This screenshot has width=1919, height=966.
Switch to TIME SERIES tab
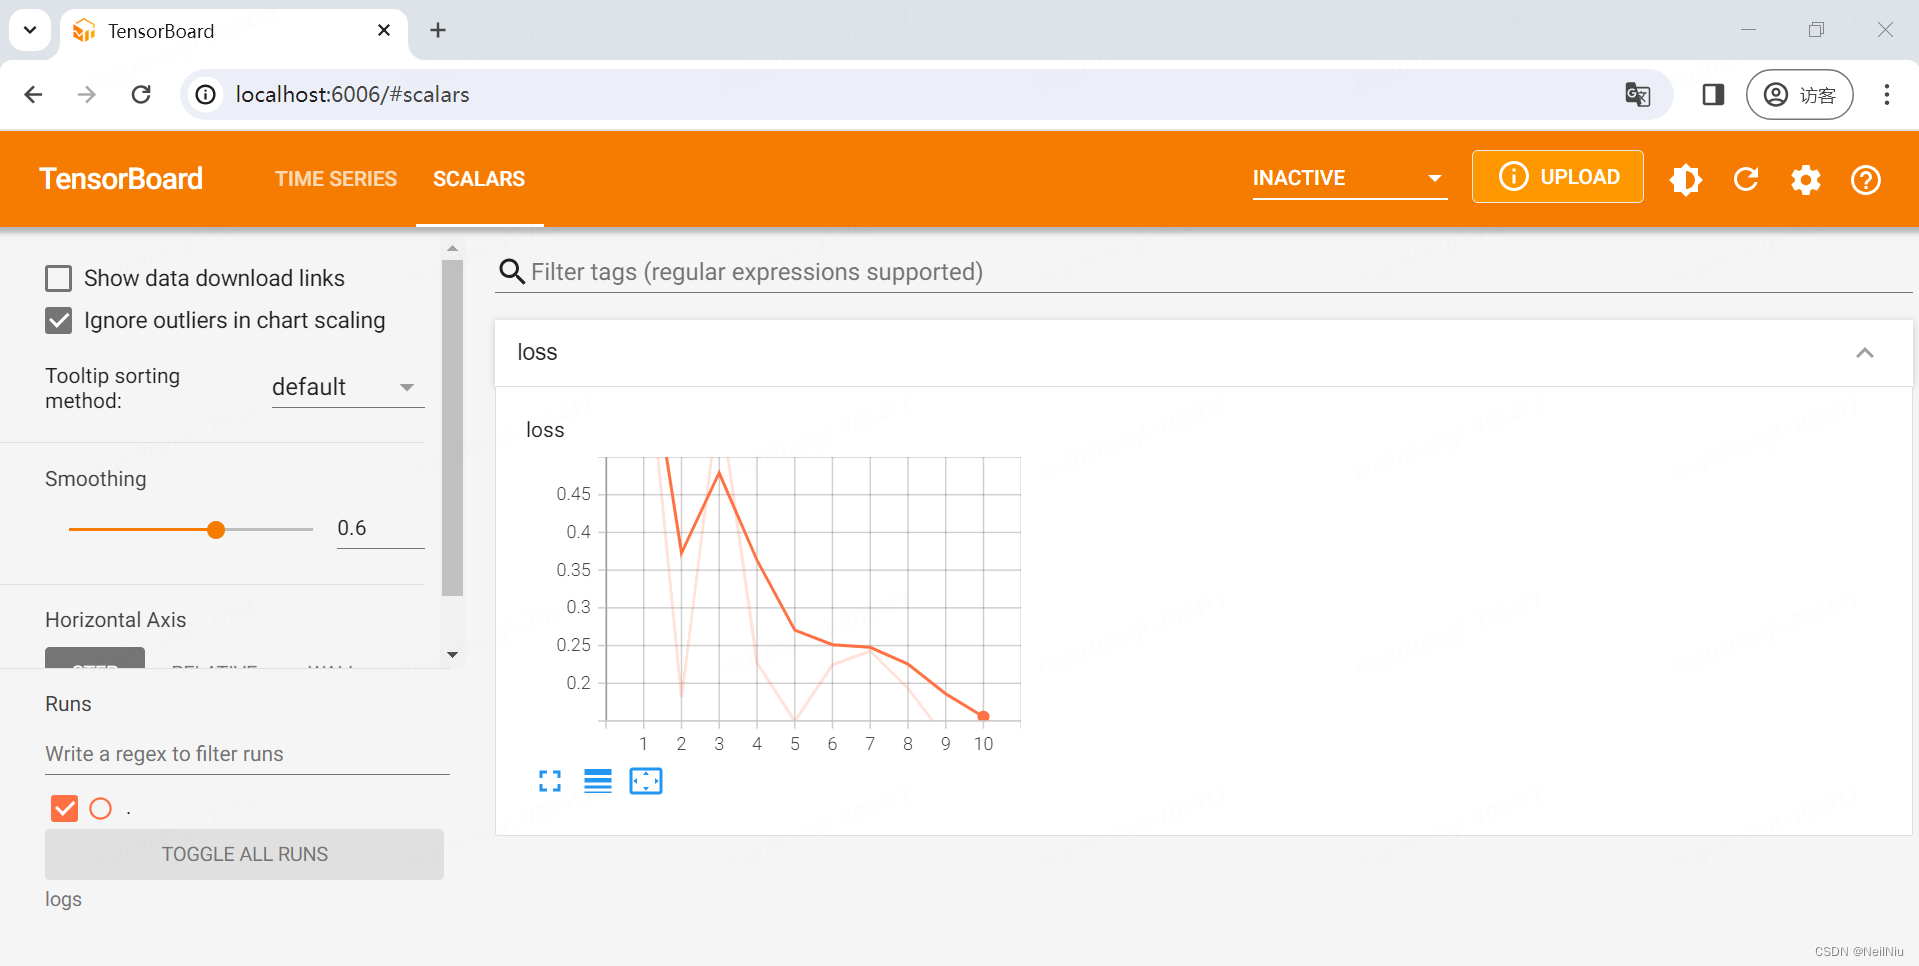pyautogui.click(x=336, y=179)
